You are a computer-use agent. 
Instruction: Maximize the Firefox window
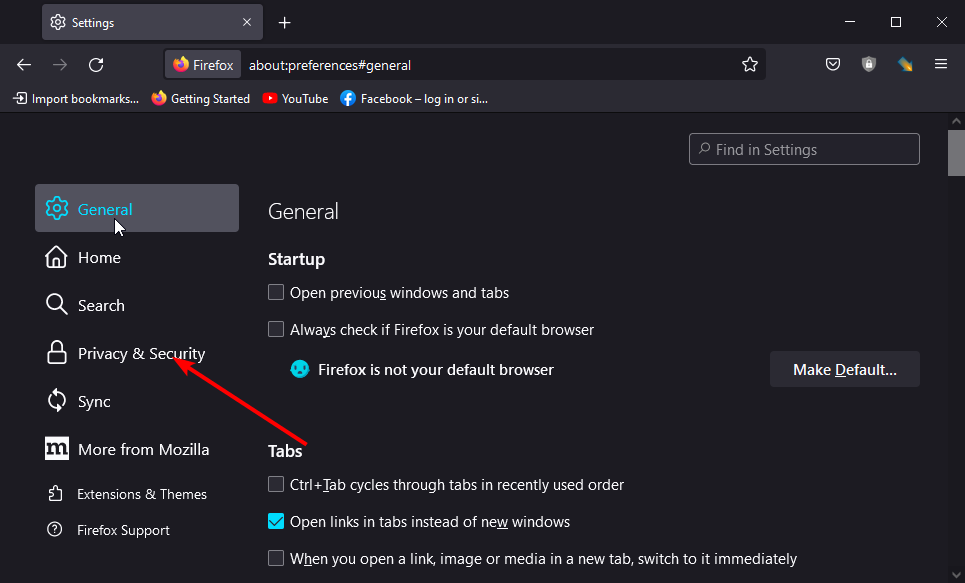tap(896, 22)
